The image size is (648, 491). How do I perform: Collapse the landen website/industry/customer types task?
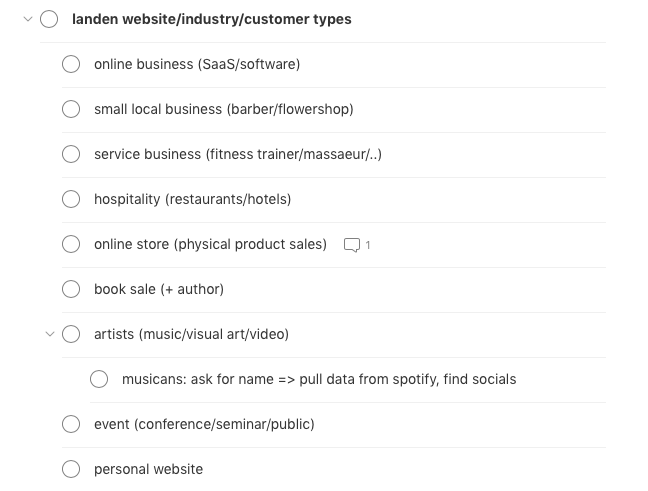pyautogui.click(x=28, y=19)
